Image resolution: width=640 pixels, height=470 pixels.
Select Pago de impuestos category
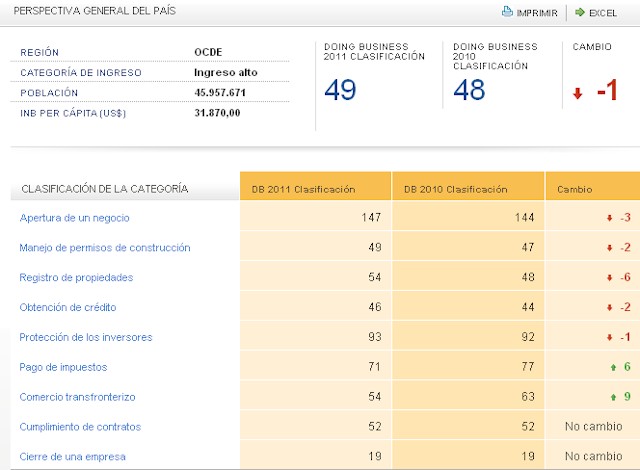pyautogui.click(x=63, y=368)
